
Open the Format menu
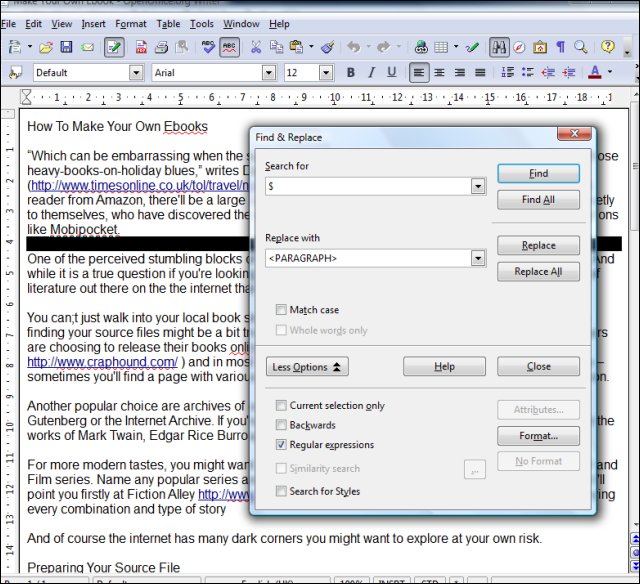coord(131,24)
